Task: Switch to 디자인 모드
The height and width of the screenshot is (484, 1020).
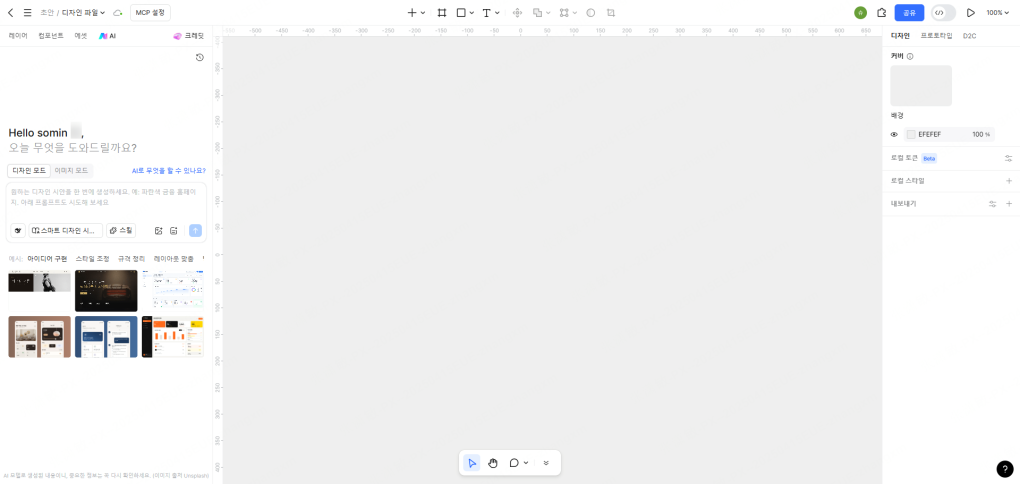Action: (x=29, y=170)
